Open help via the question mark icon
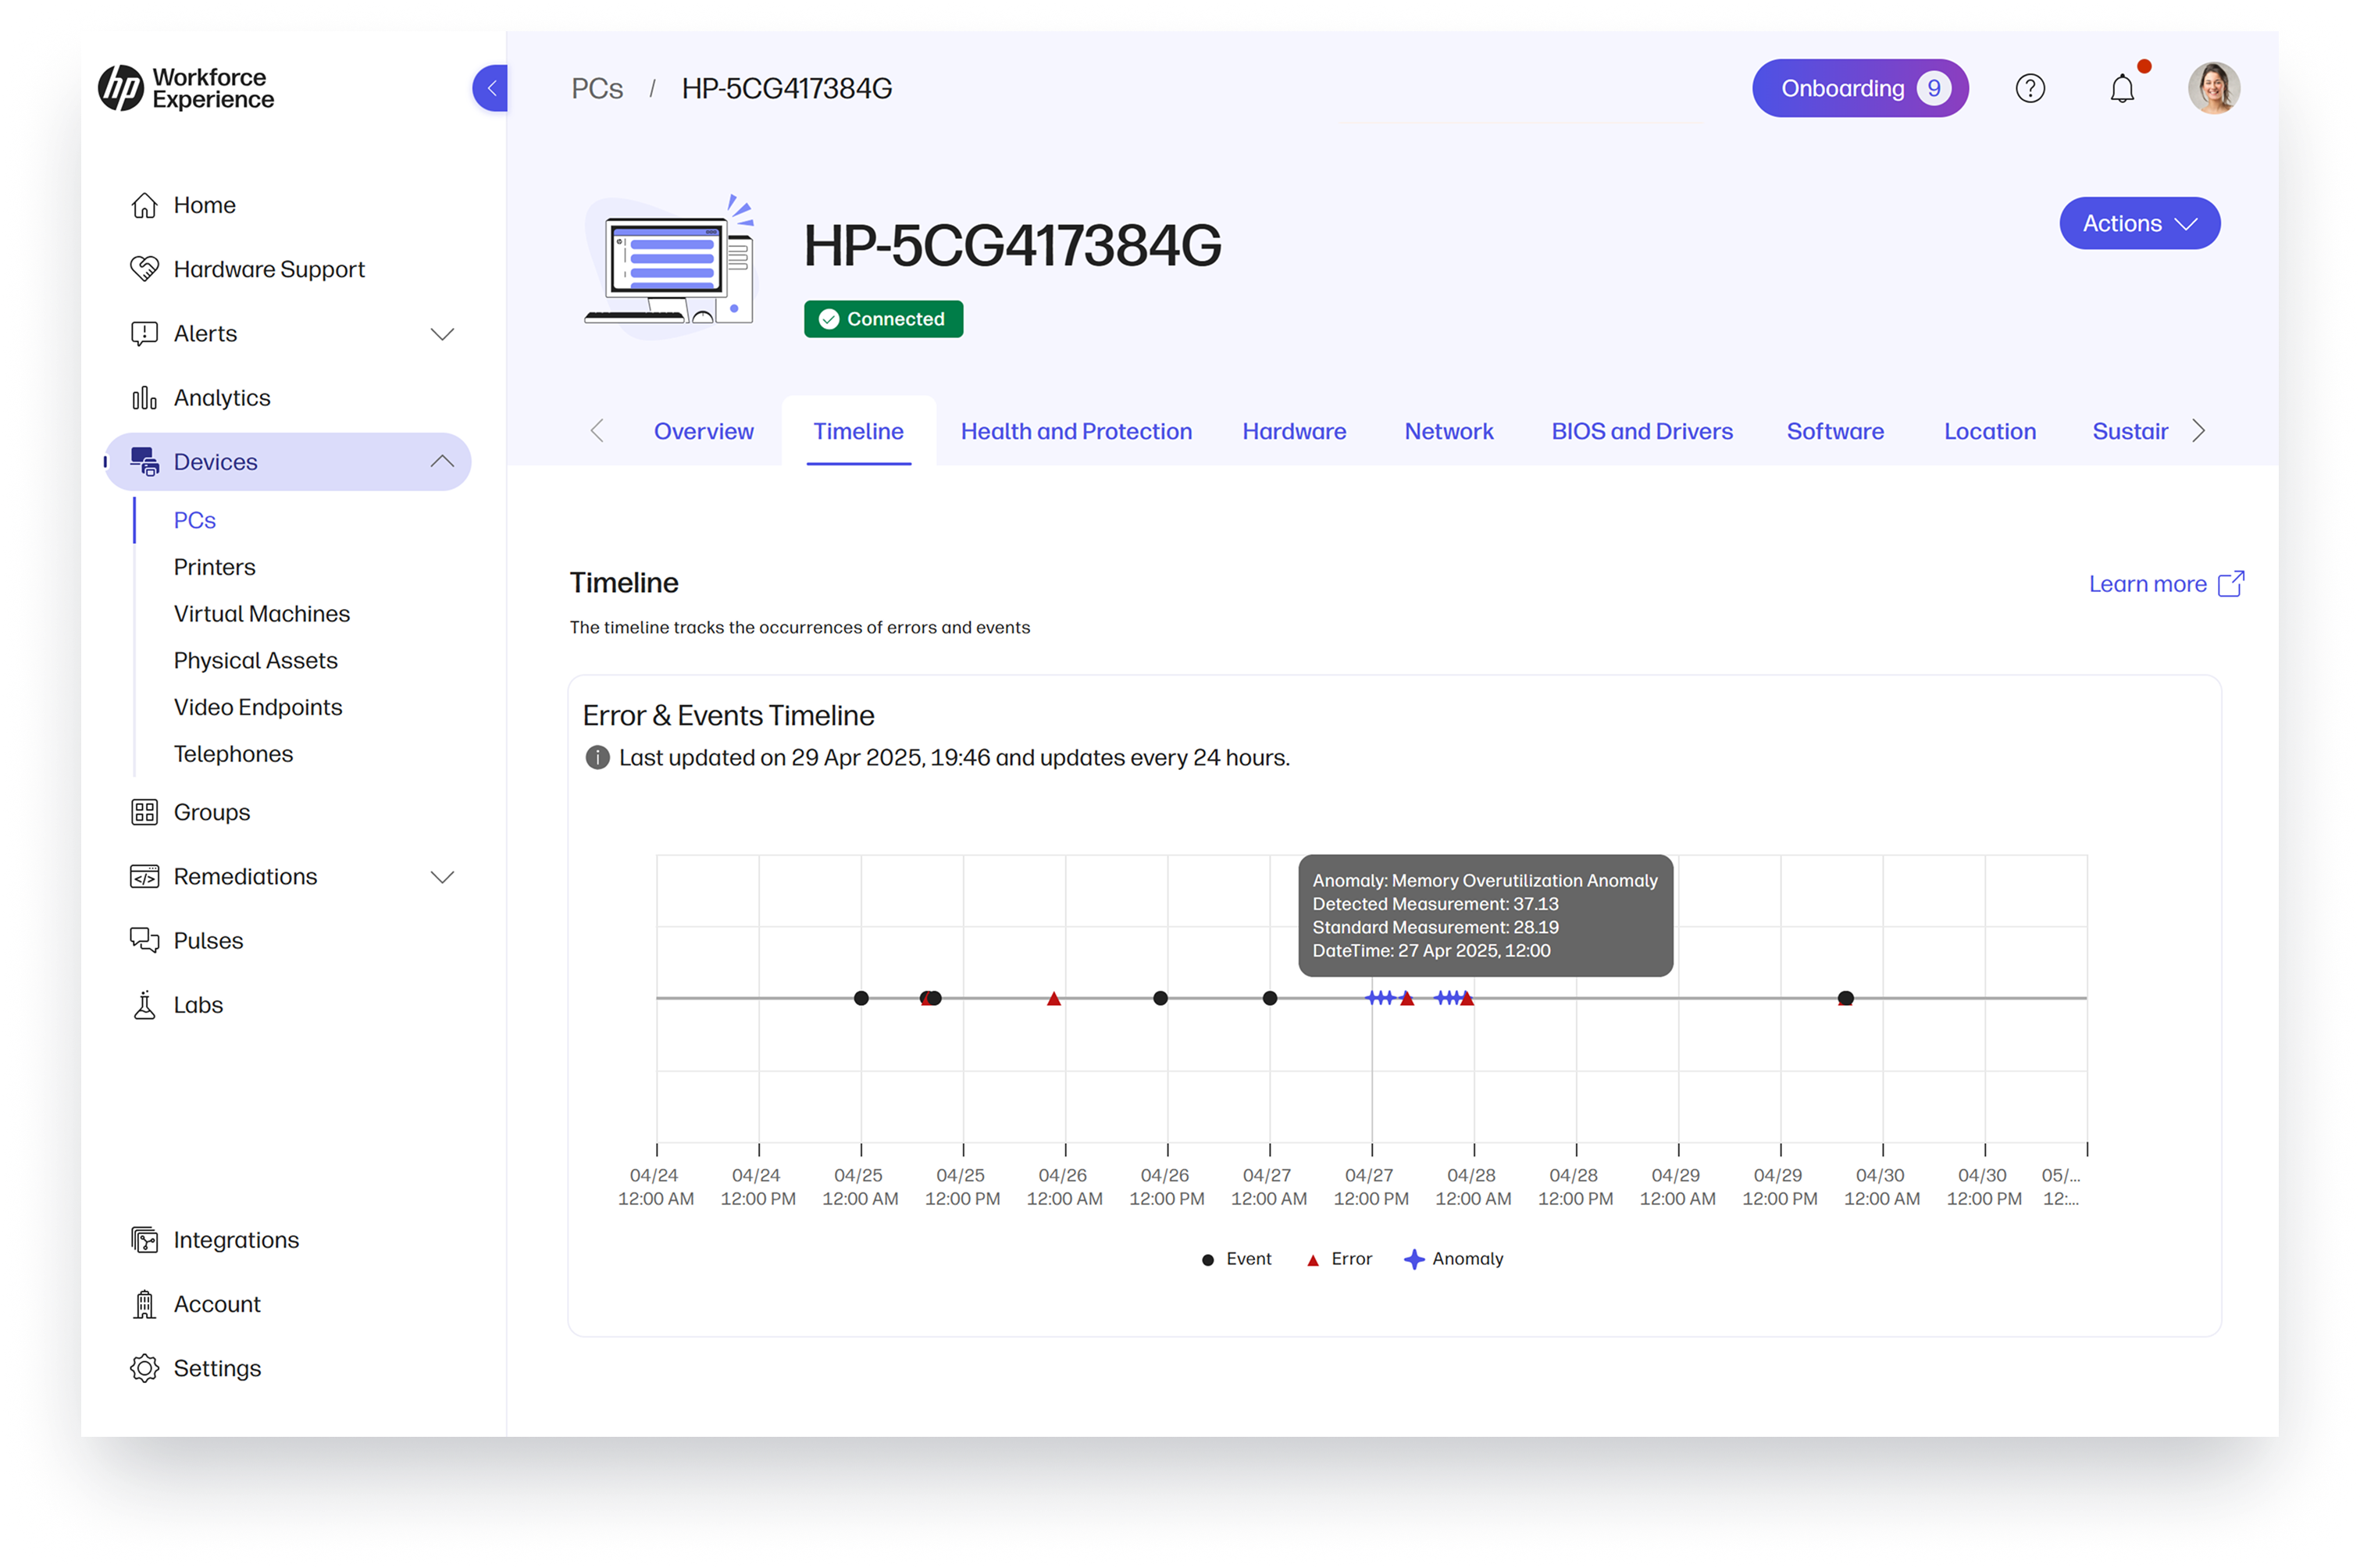This screenshot has height=1568, width=2360. (2029, 88)
